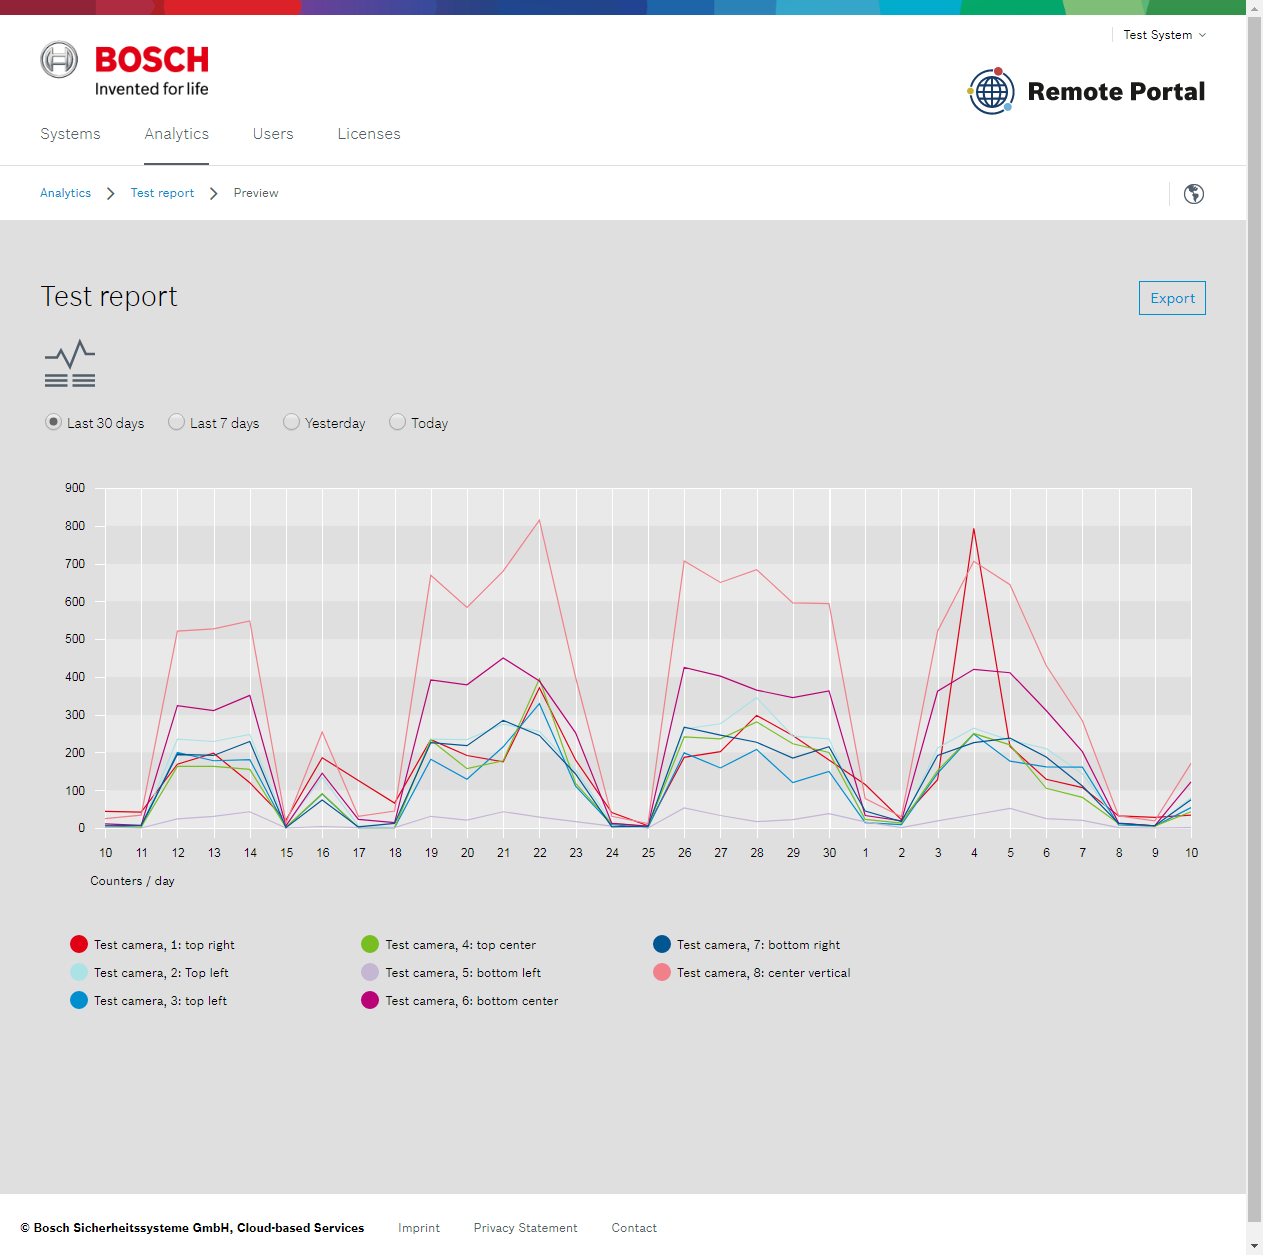Screen dimensions: 1263x1255
Task: Click the breadcrumb arrow after Analytics
Action: pos(111,193)
